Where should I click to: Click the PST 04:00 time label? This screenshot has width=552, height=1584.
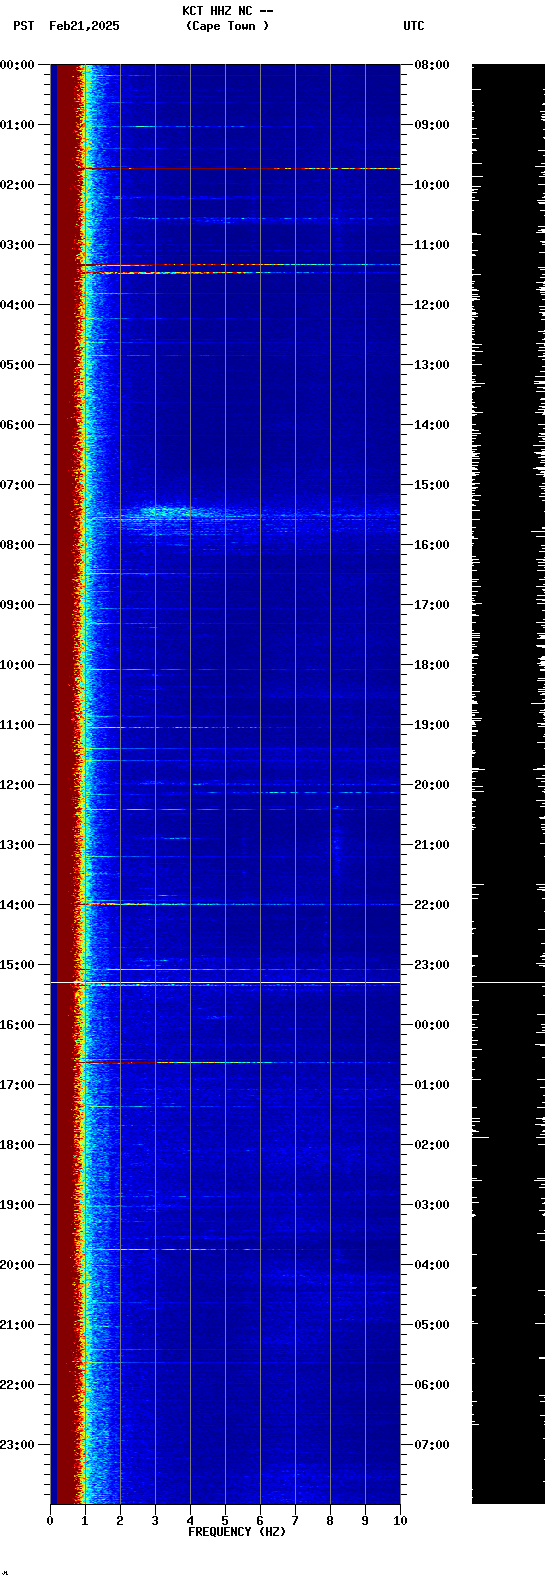(x=17, y=305)
